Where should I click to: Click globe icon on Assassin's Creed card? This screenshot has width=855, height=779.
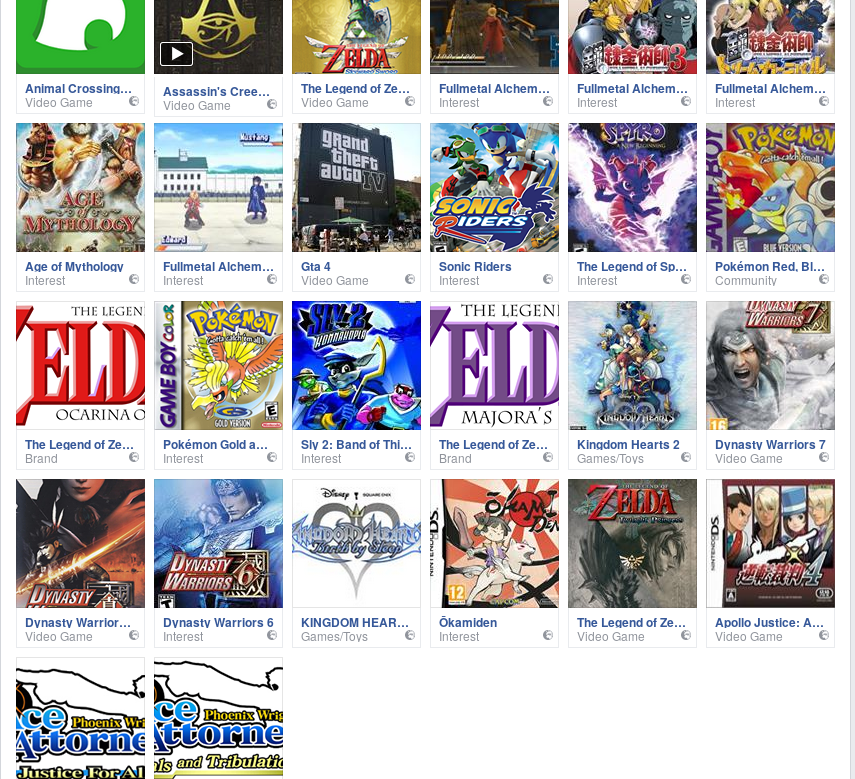point(272,104)
